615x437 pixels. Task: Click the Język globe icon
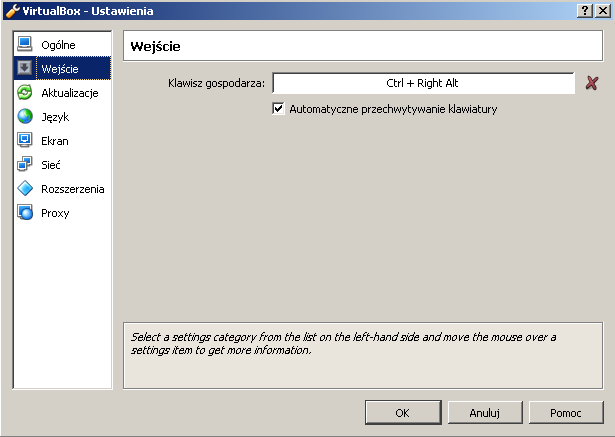(x=25, y=117)
